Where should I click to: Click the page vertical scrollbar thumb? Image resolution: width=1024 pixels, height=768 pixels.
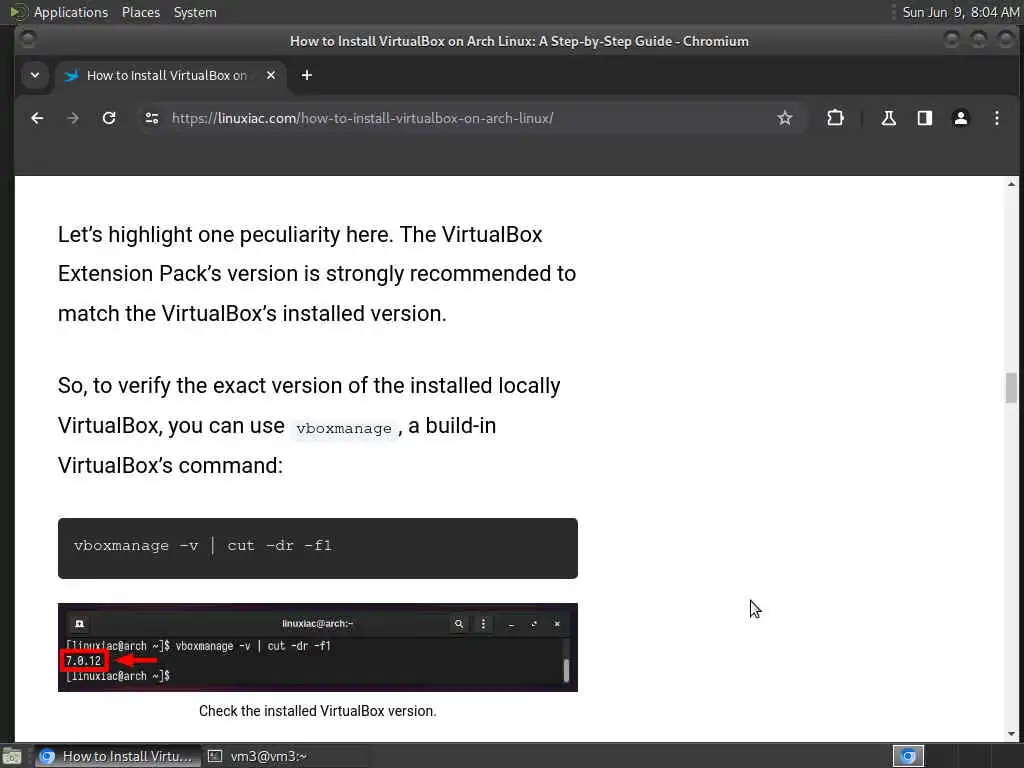(x=1011, y=388)
